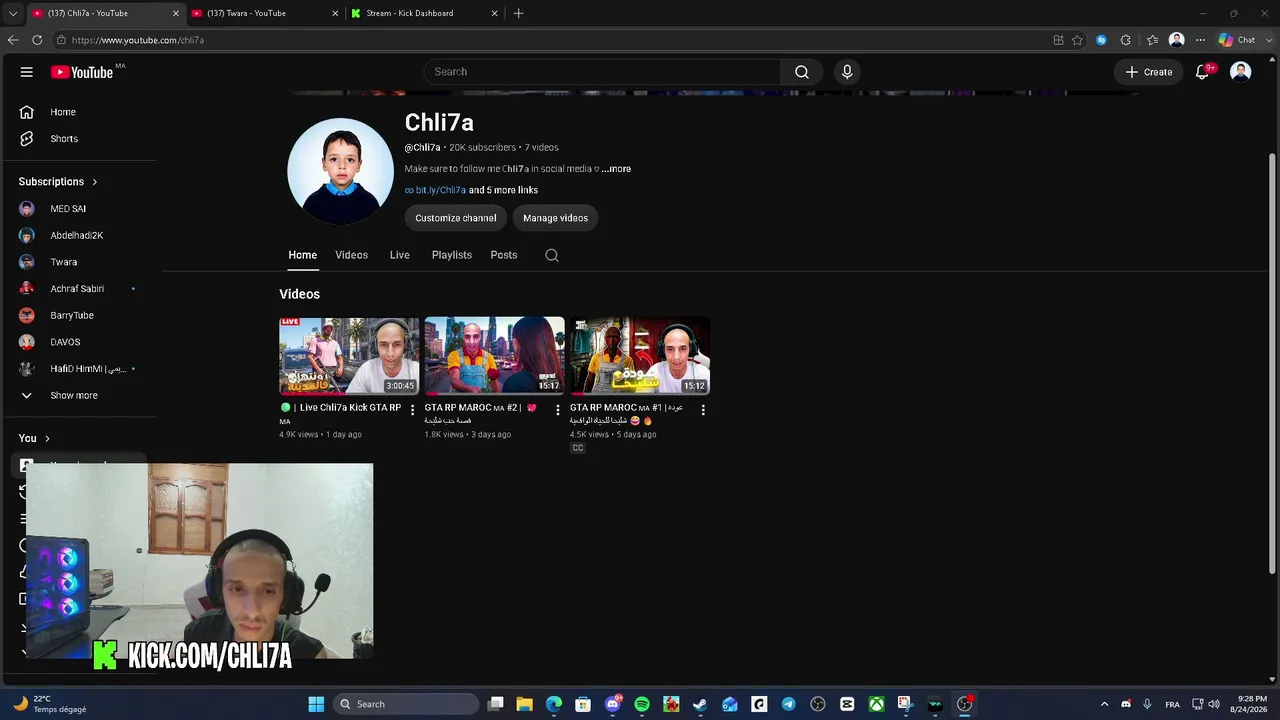Add this page to favorites
1280x720 pixels.
pos(1077,40)
